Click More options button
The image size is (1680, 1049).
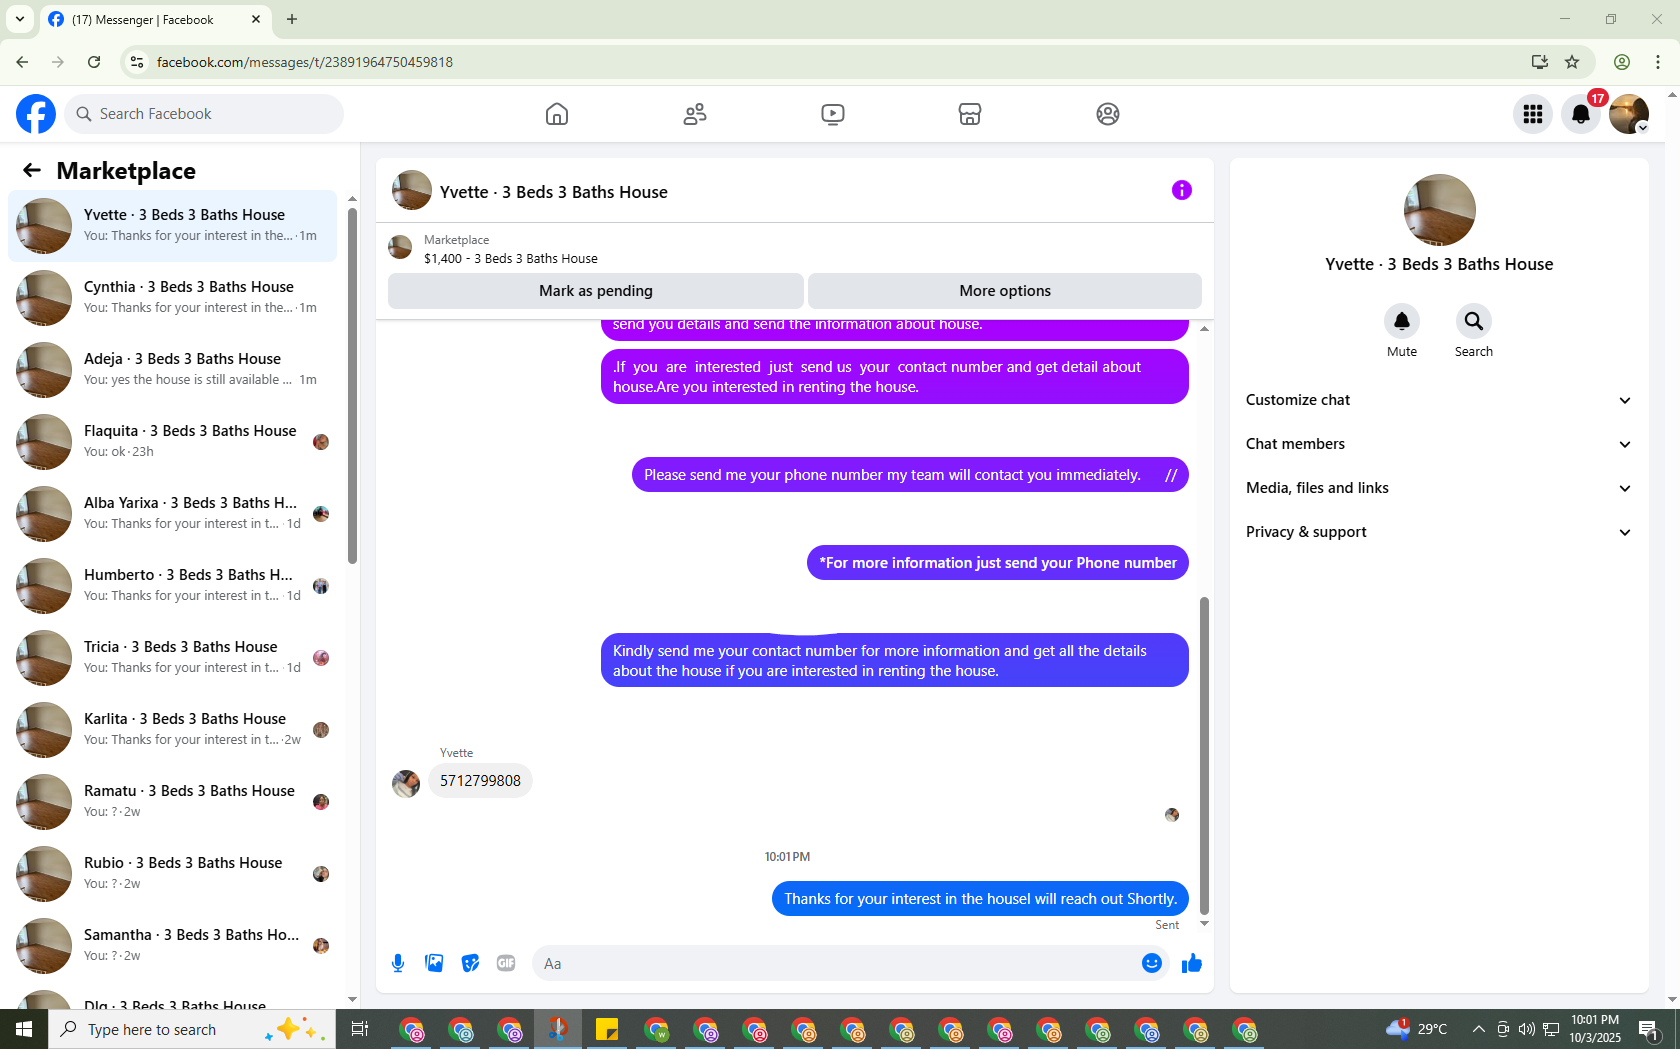(1005, 291)
